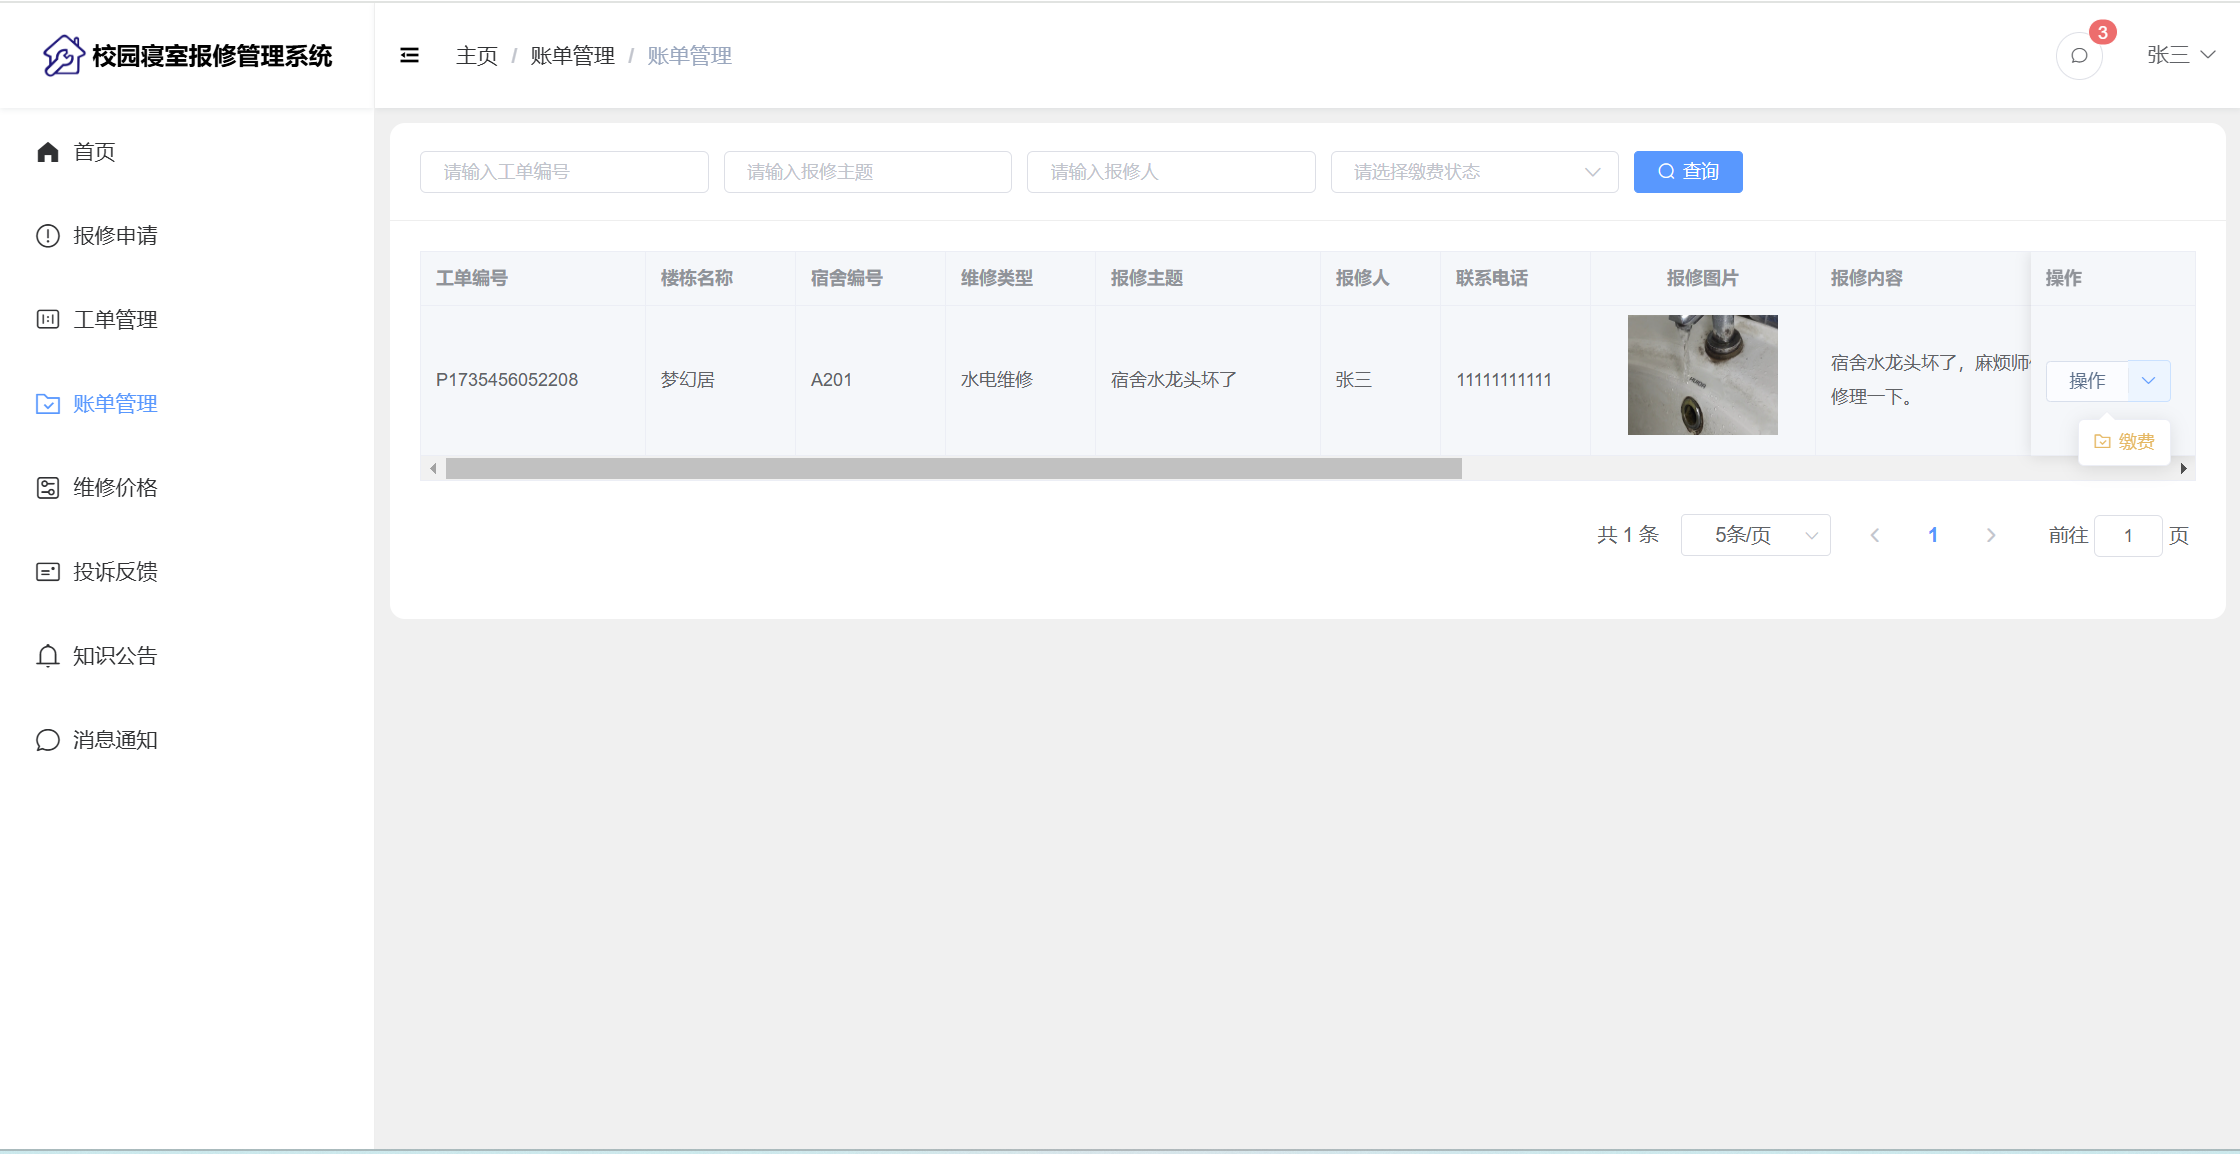Focus the 请输入工单编号 input field

[564, 172]
